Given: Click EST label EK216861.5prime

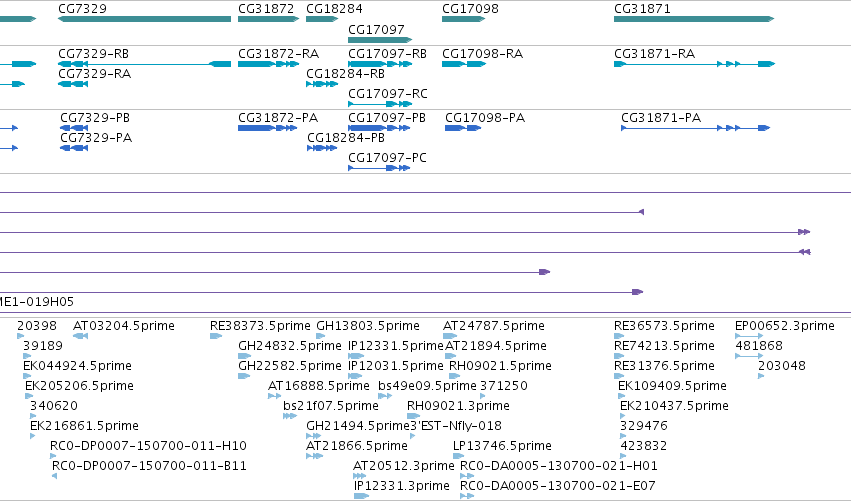Looking at the screenshot, I should (84, 426).
